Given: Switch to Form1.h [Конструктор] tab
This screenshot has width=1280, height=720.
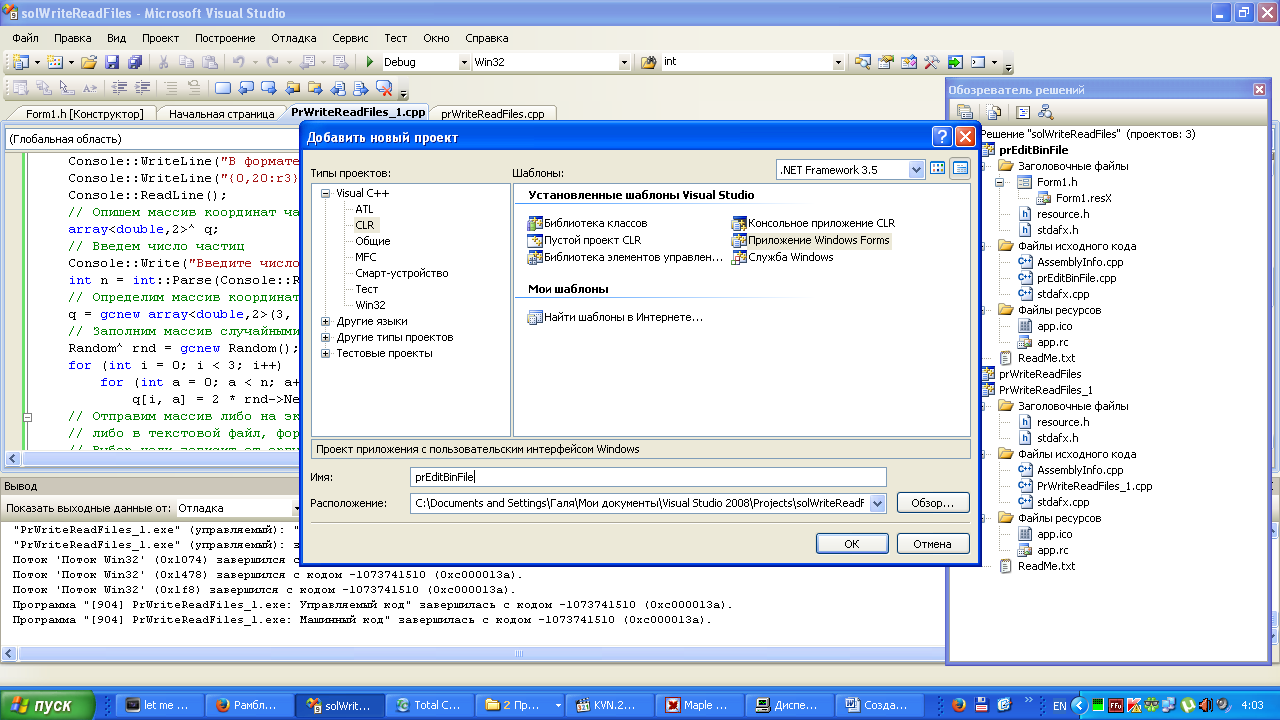Looking at the screenshot, I should tap(85, 114).
